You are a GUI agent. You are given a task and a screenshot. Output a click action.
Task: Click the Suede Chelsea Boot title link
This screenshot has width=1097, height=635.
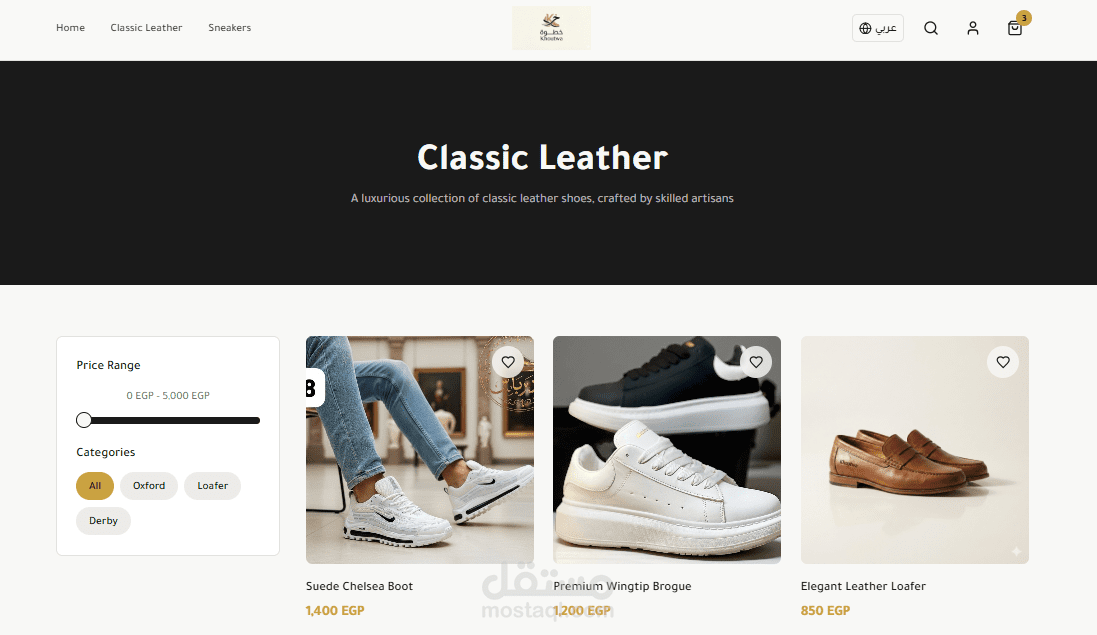(x=359, y=586)
